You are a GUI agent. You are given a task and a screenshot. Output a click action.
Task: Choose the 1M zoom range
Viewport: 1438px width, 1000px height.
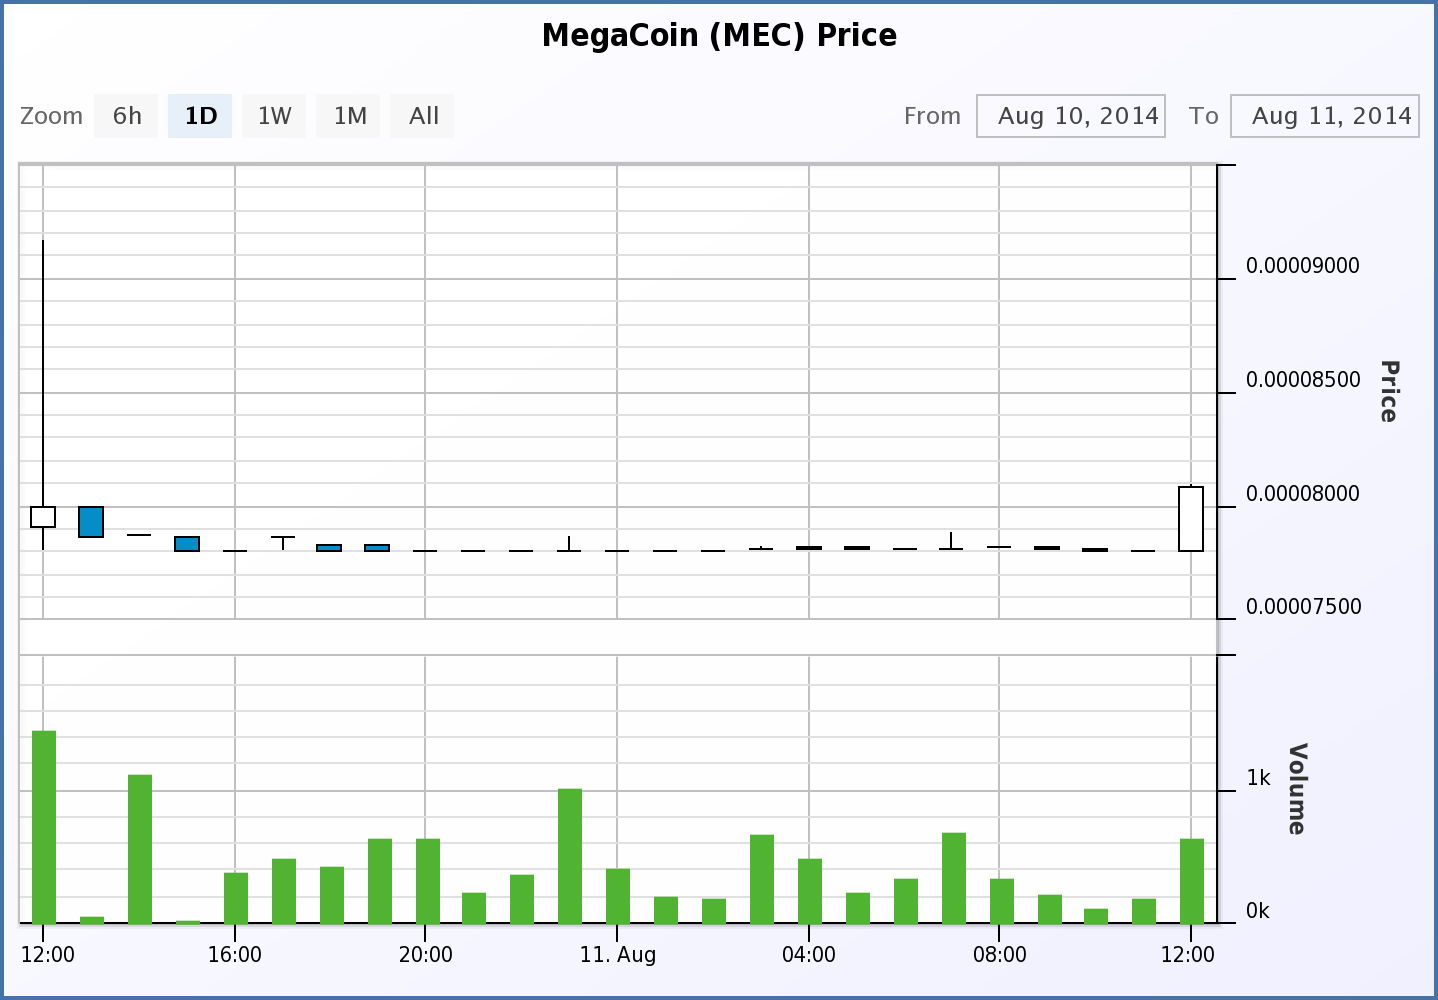(349, 116)
